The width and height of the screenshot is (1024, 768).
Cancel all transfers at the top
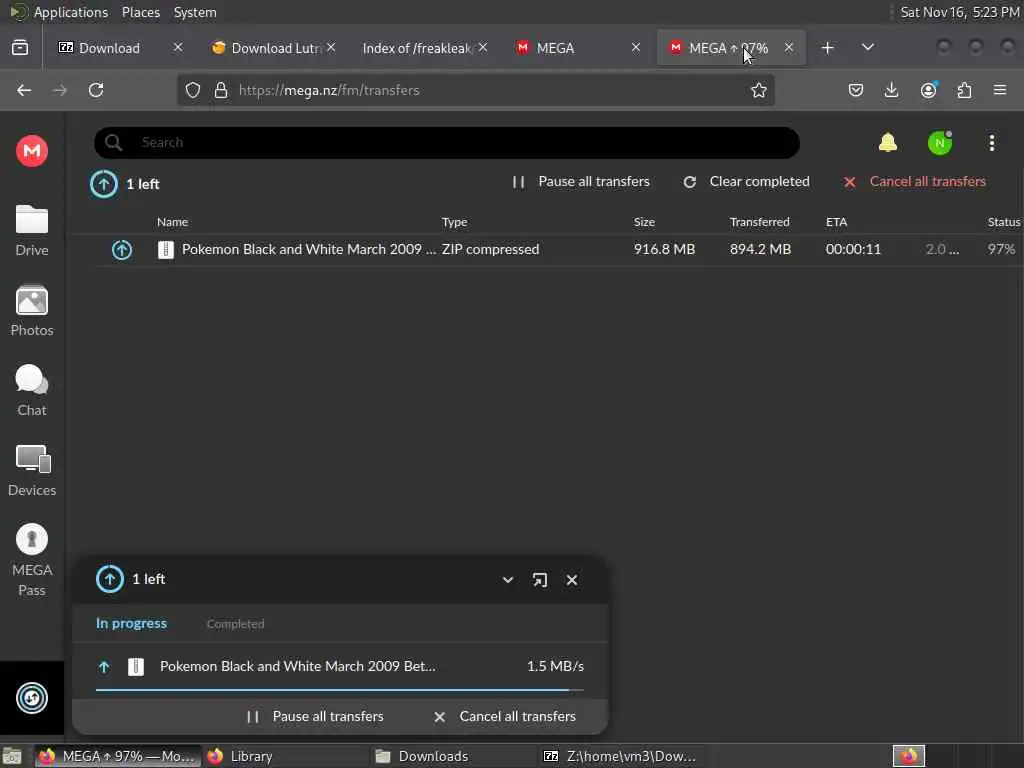914,182
